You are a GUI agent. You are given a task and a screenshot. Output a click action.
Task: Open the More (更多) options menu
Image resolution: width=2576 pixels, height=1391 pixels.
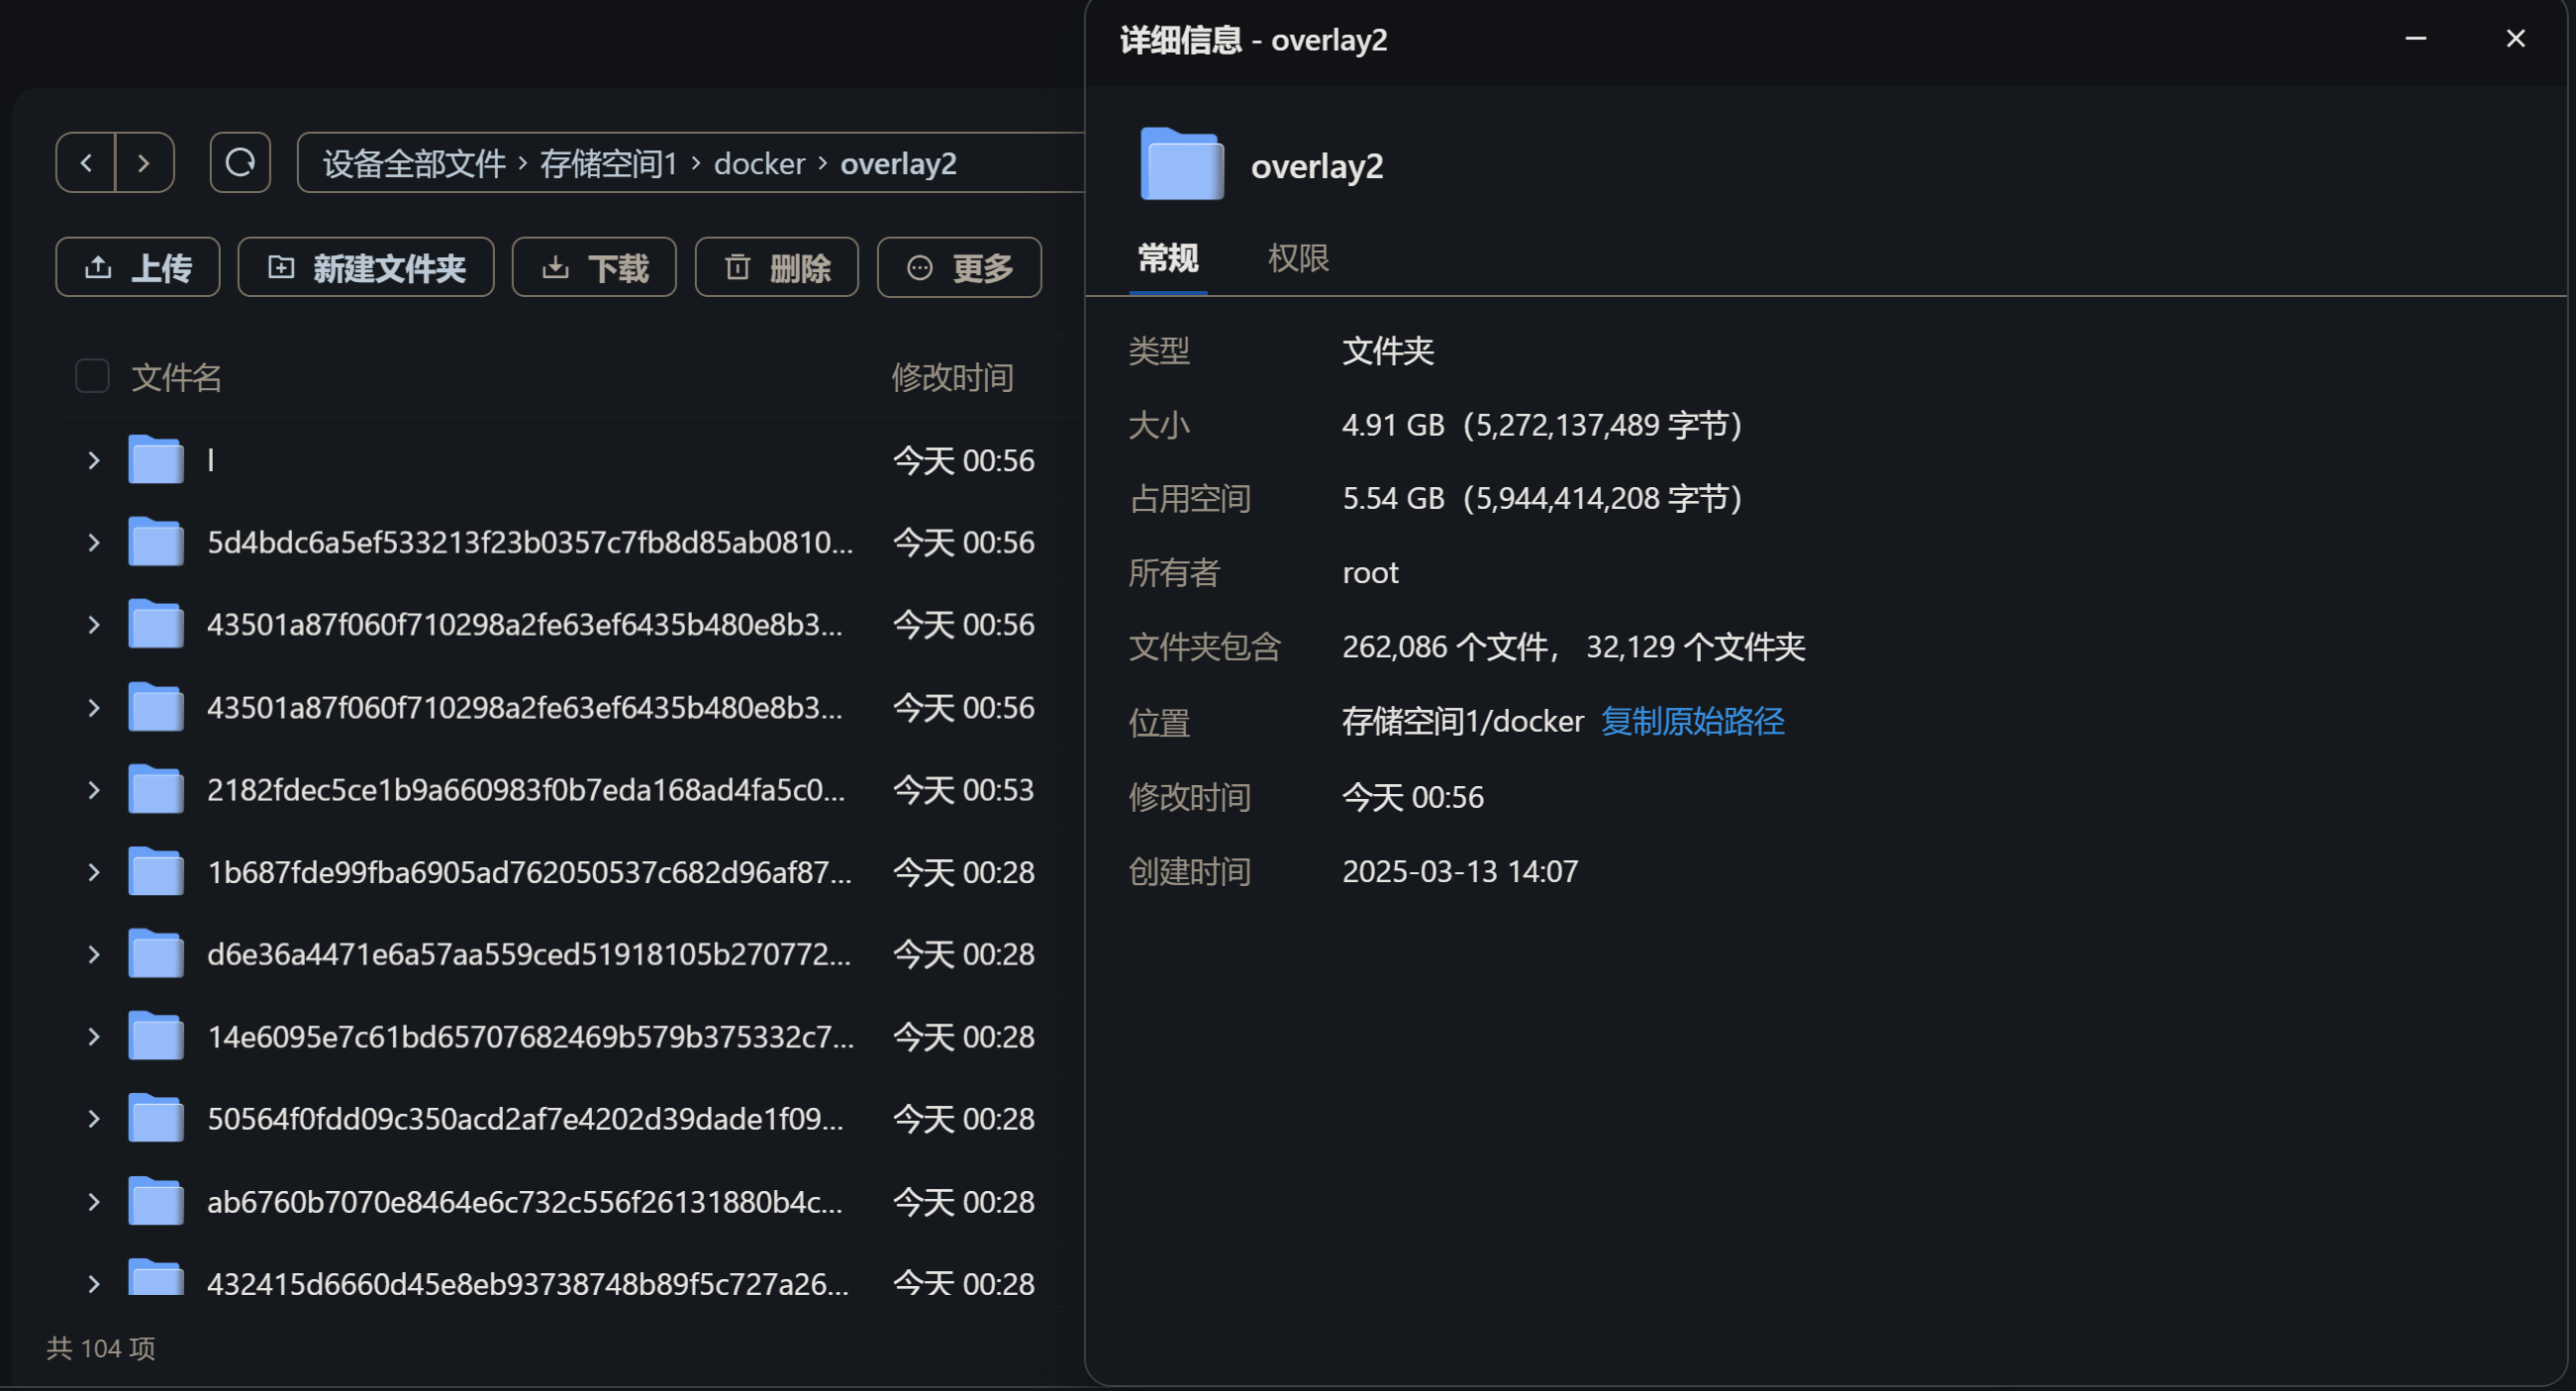tap(959, 268)
